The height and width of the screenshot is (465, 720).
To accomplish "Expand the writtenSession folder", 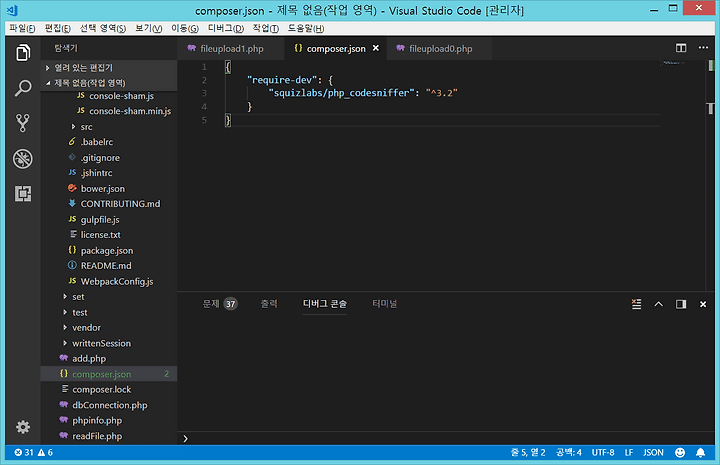I will point(109,343).
